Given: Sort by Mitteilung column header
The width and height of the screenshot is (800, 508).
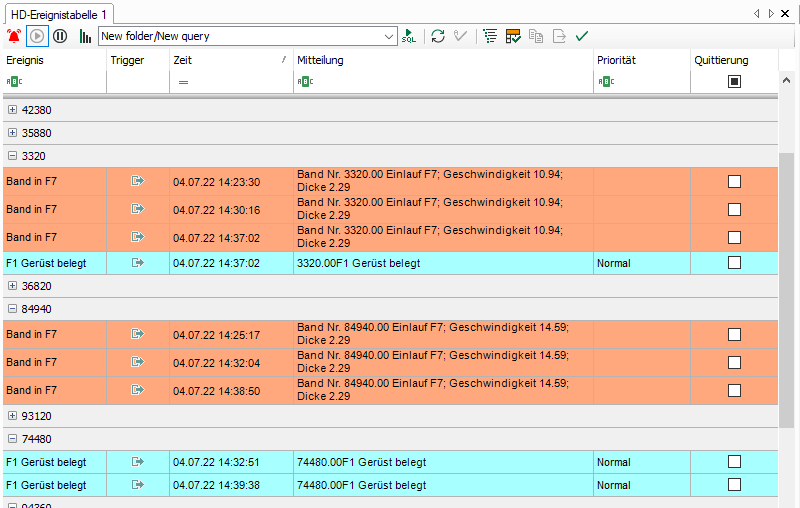Looking at the screenshot, I should point(443,60).
